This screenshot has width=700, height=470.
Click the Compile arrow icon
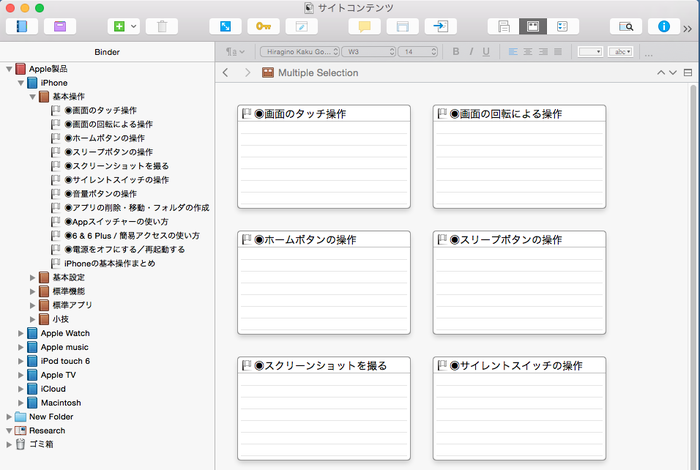pos(441,26)
